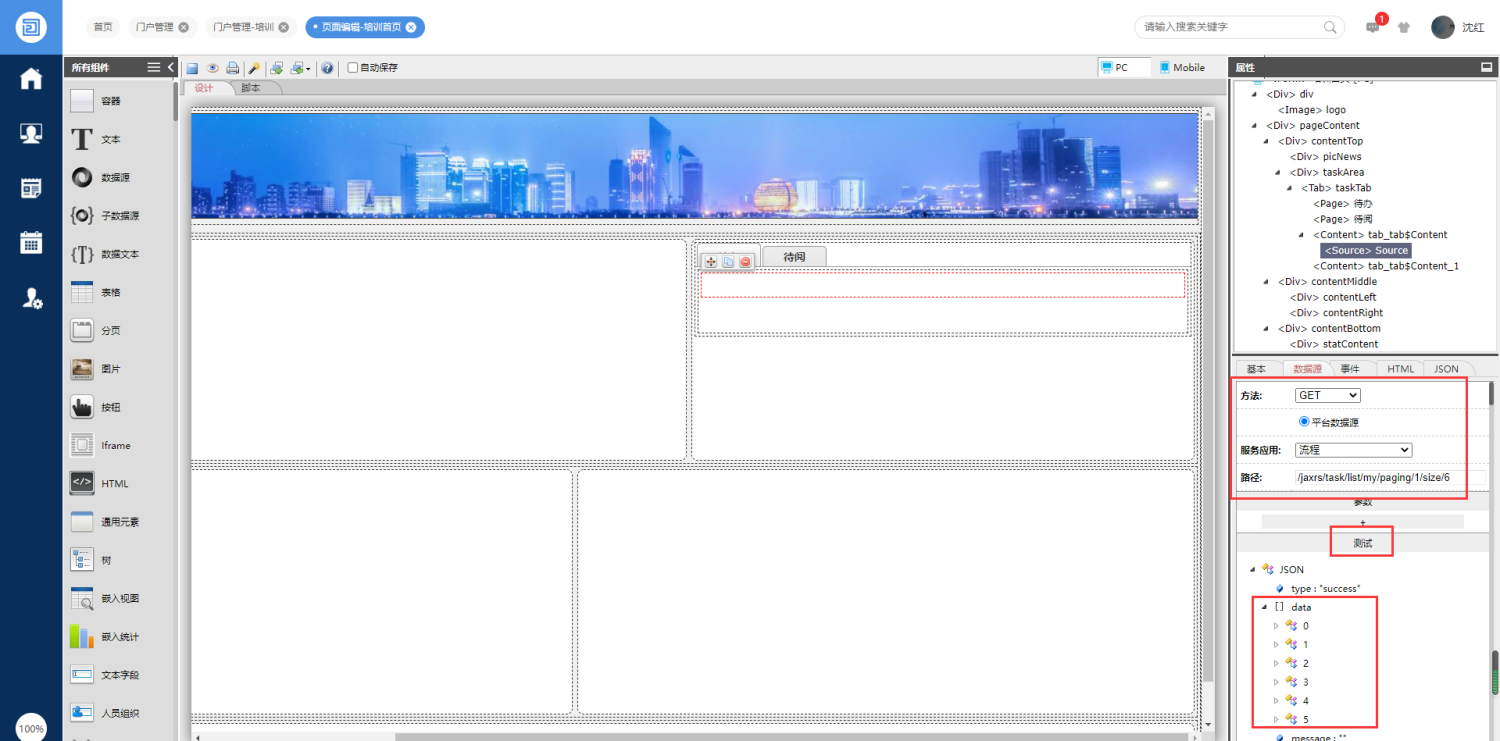Screen dimensions: 1500x741
Task: Open the 事件 tab in the properties panel
Action: [x=1350, y=369]
